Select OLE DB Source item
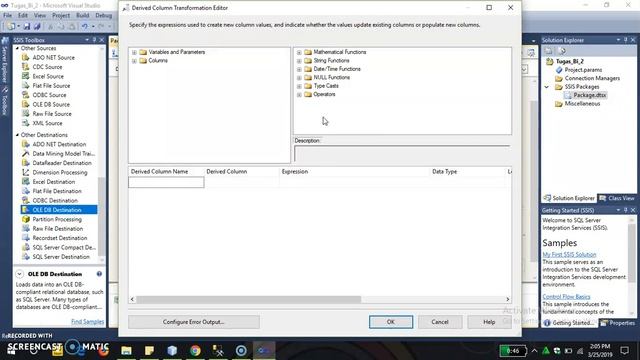 [x=51, y=104]
